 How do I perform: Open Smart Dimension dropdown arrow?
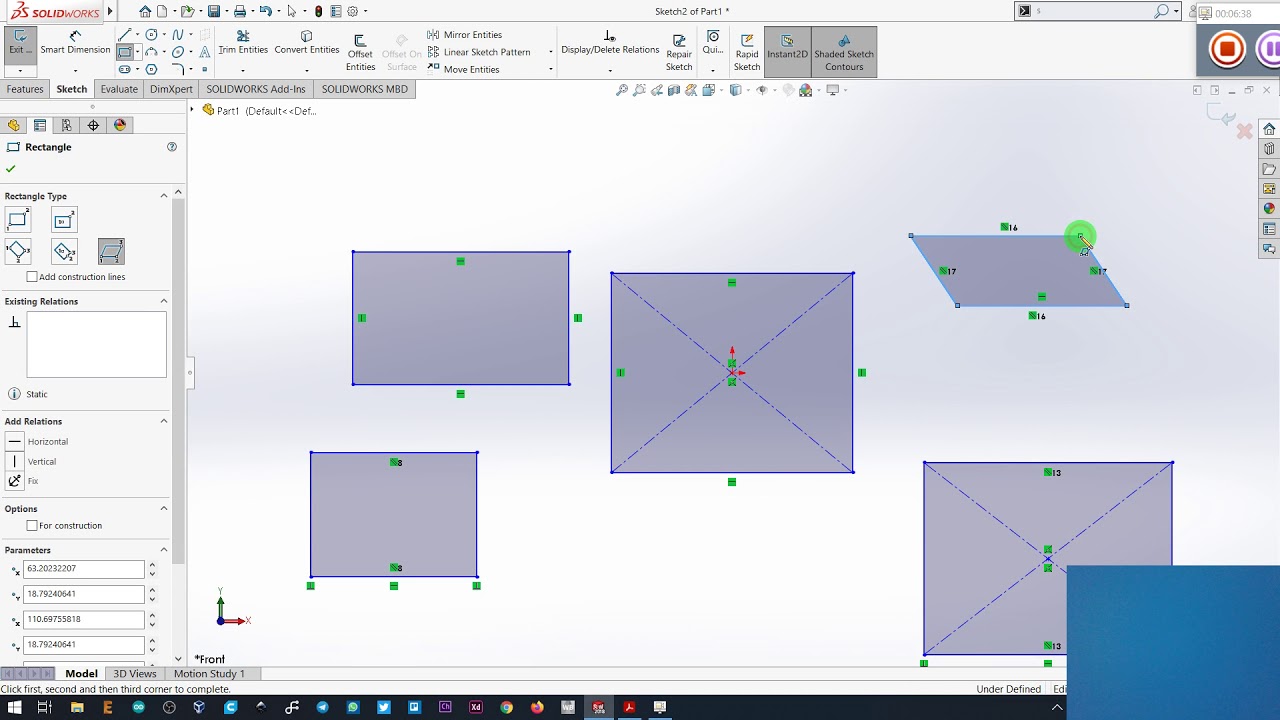[x=75, y=70]
